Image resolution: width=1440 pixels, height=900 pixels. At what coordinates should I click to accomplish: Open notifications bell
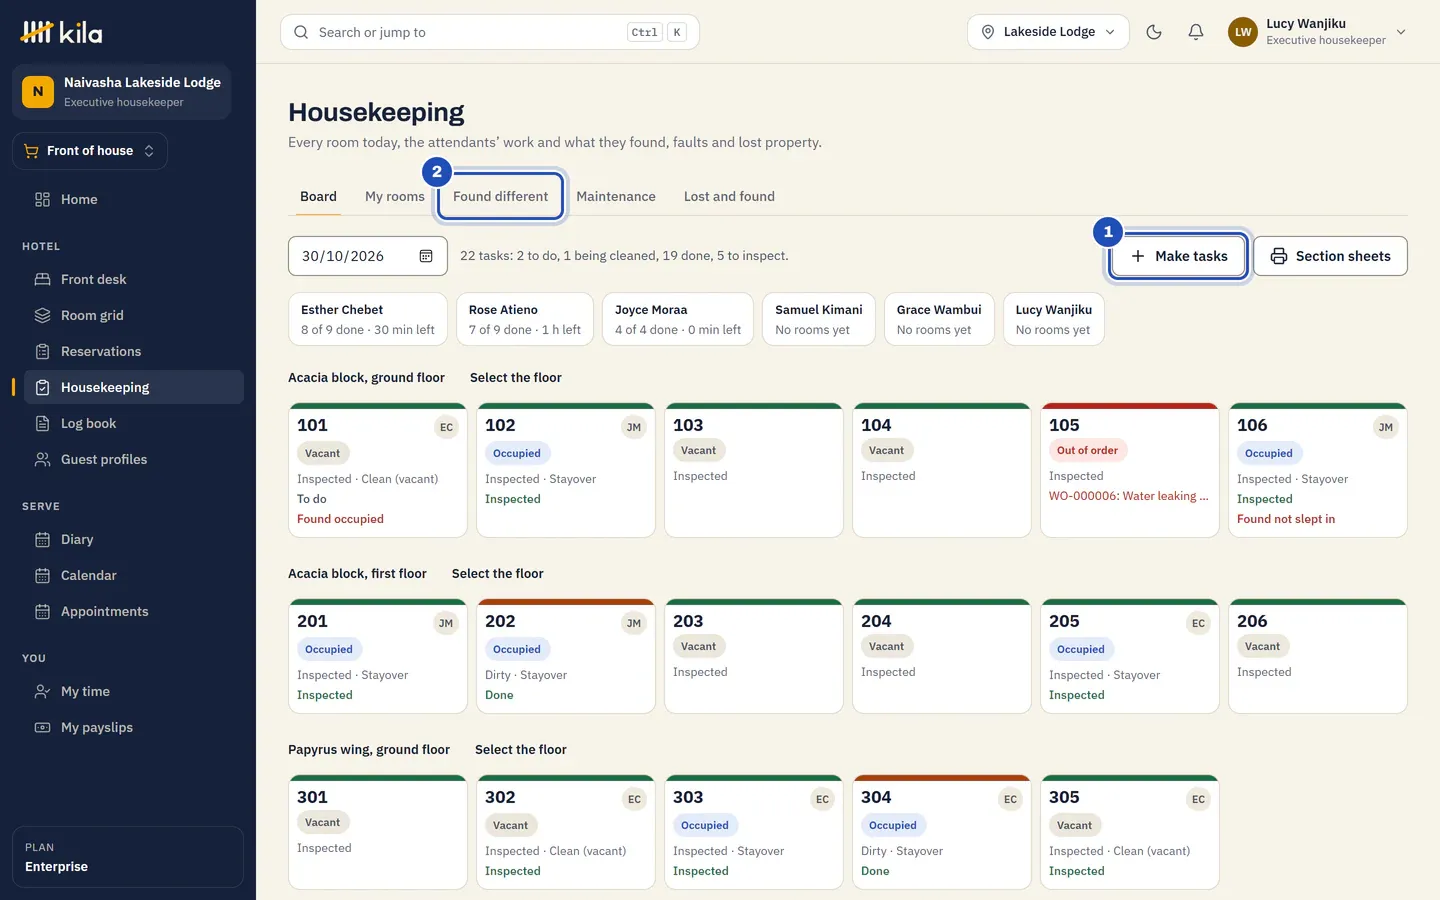coord(1196,32)
